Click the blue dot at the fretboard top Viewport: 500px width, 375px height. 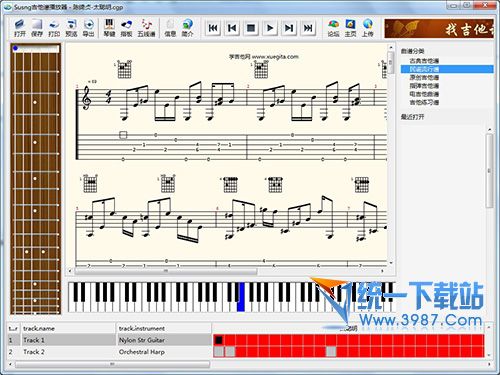15,48
